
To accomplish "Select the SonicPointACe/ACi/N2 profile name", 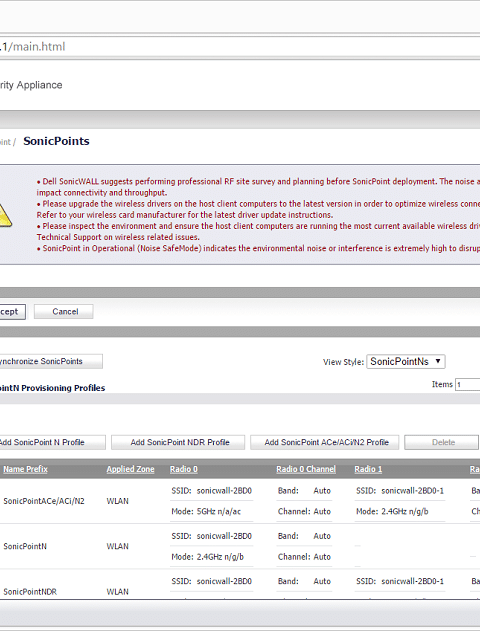I will click(44, 501).
